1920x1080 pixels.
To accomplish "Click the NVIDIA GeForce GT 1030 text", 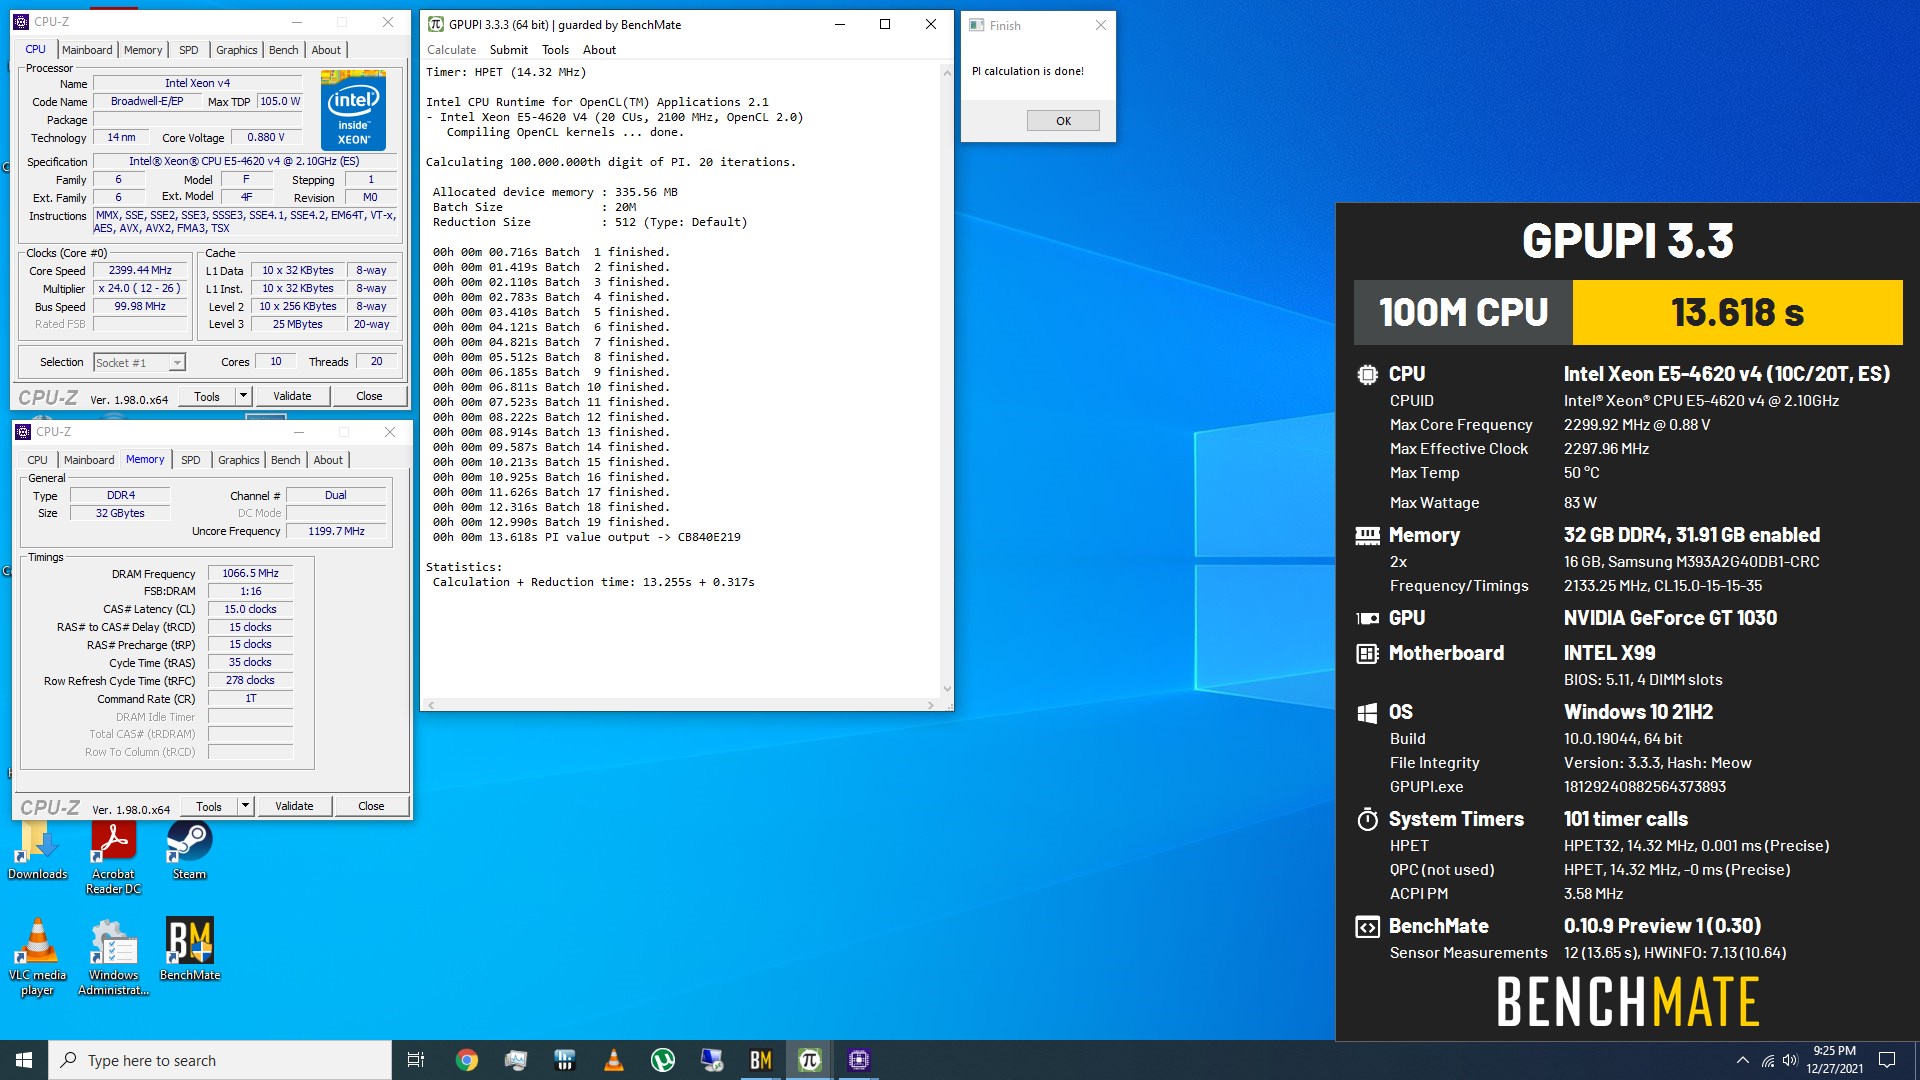I will click(1670, 618).
